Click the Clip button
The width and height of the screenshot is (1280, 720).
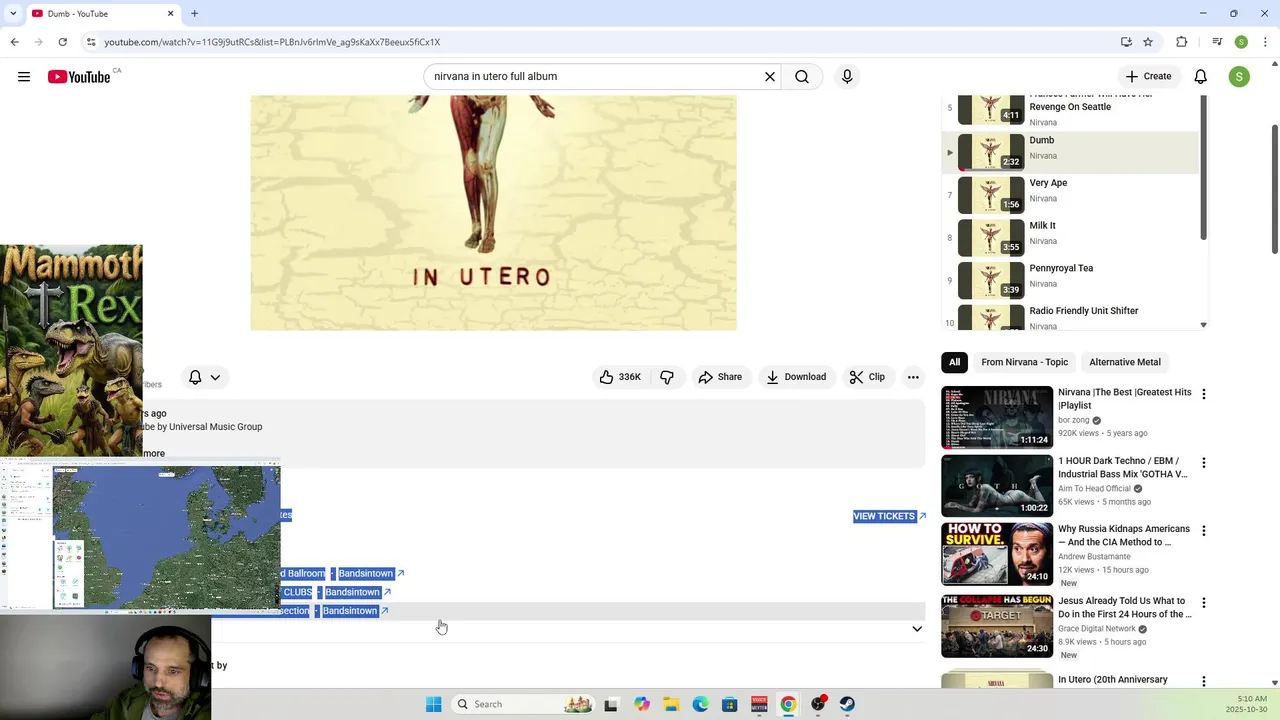click(867, 377)
